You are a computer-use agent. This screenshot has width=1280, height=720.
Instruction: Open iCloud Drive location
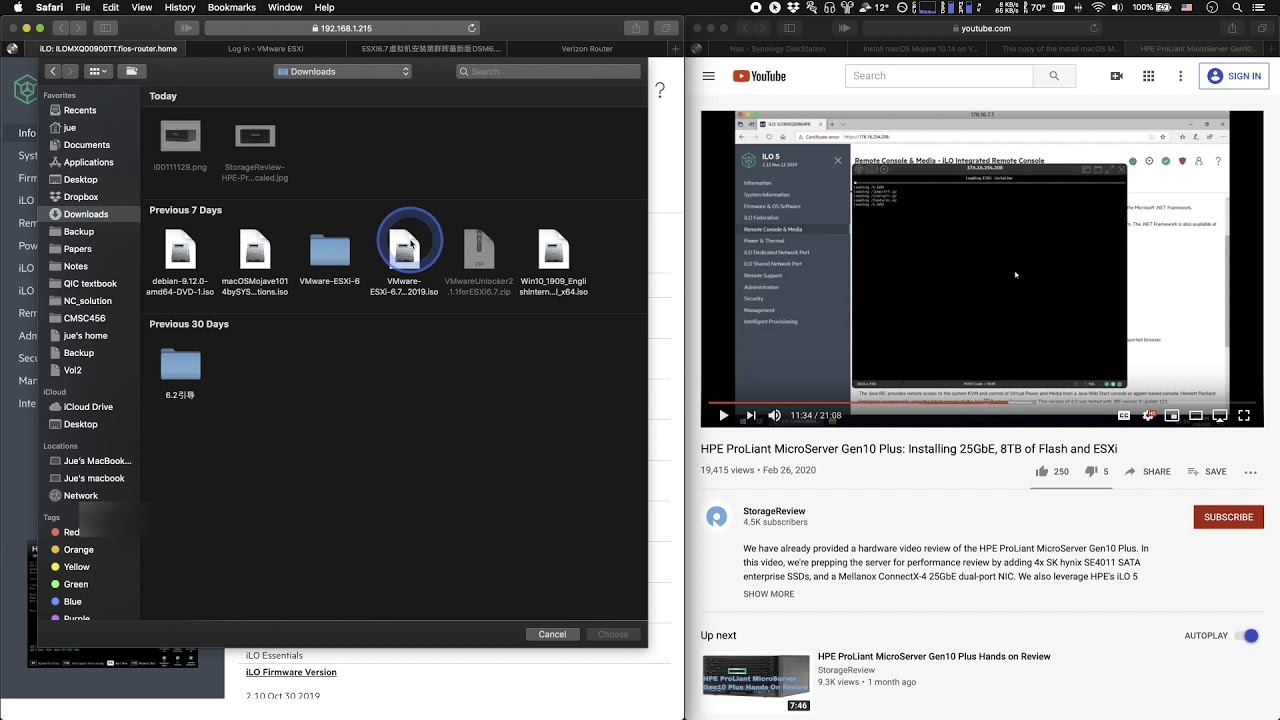pos(88,407)
